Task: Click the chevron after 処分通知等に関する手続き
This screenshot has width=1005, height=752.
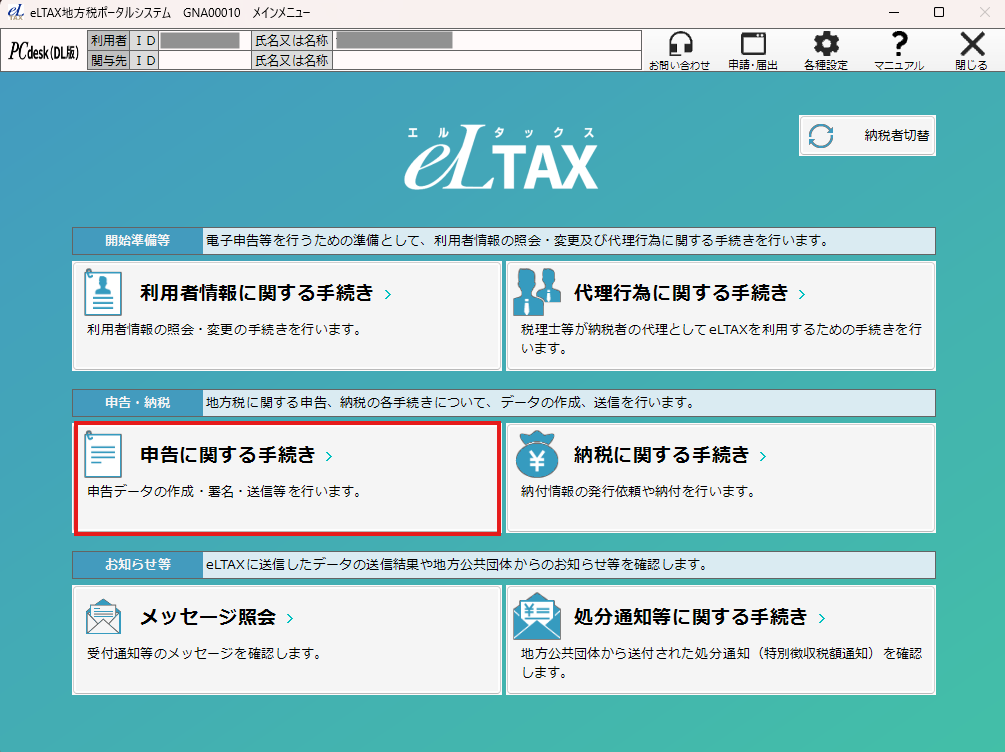Action: click(x=822, y=619)
